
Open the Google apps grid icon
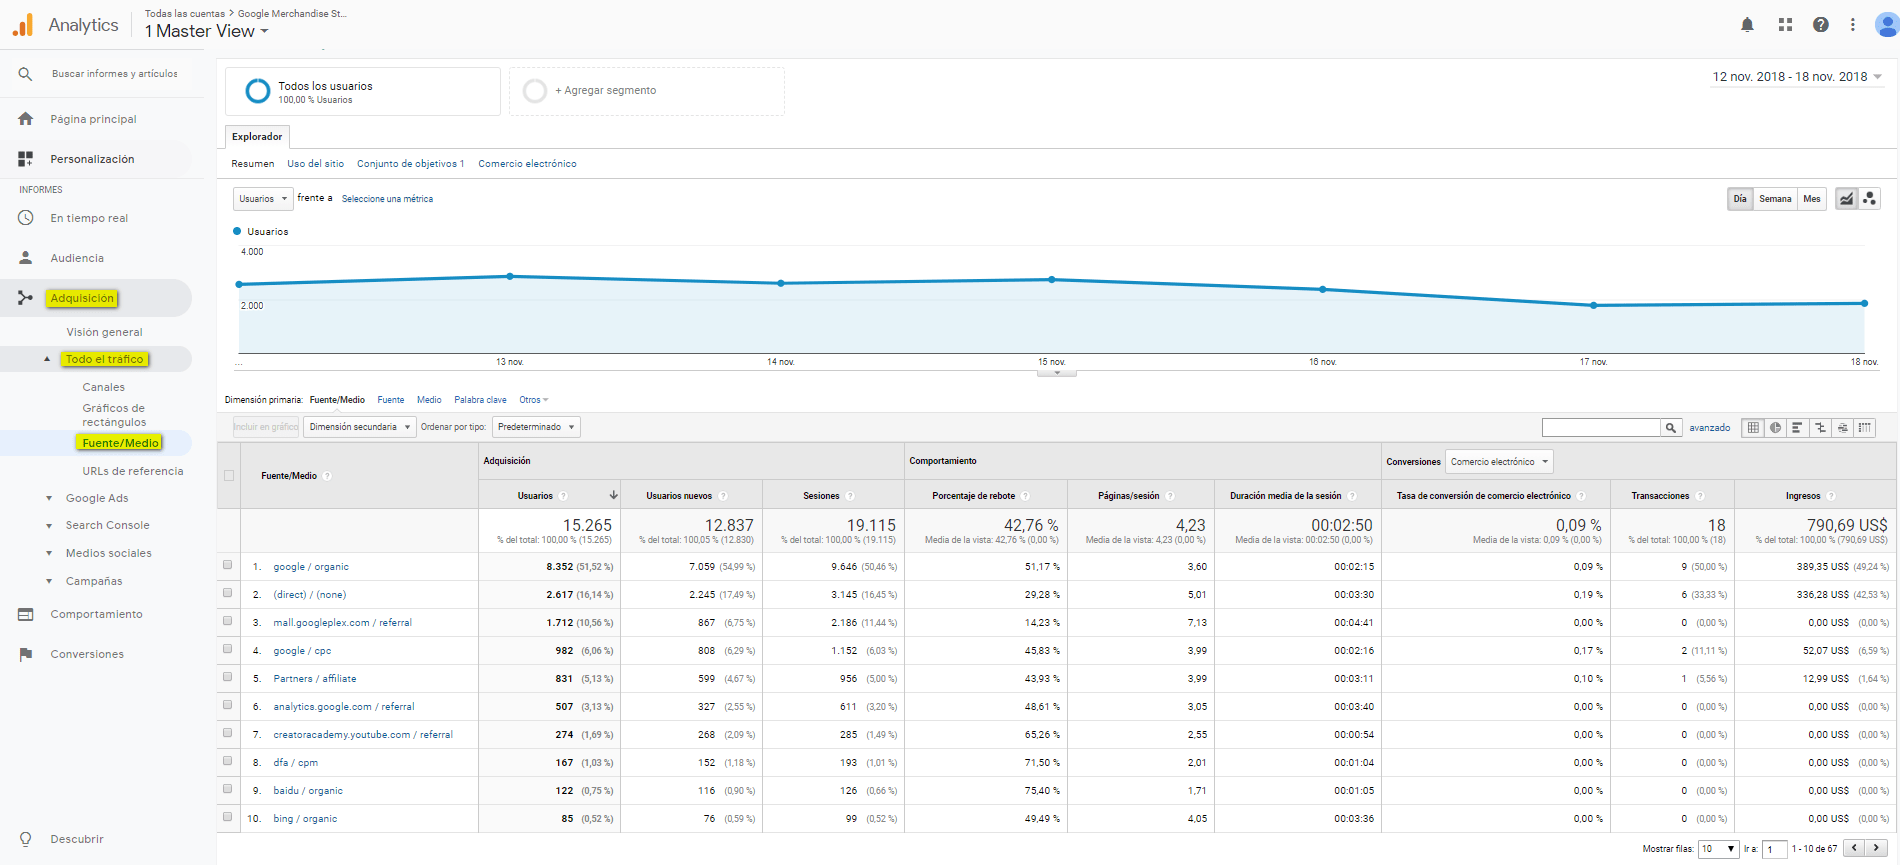point(1785,25)
